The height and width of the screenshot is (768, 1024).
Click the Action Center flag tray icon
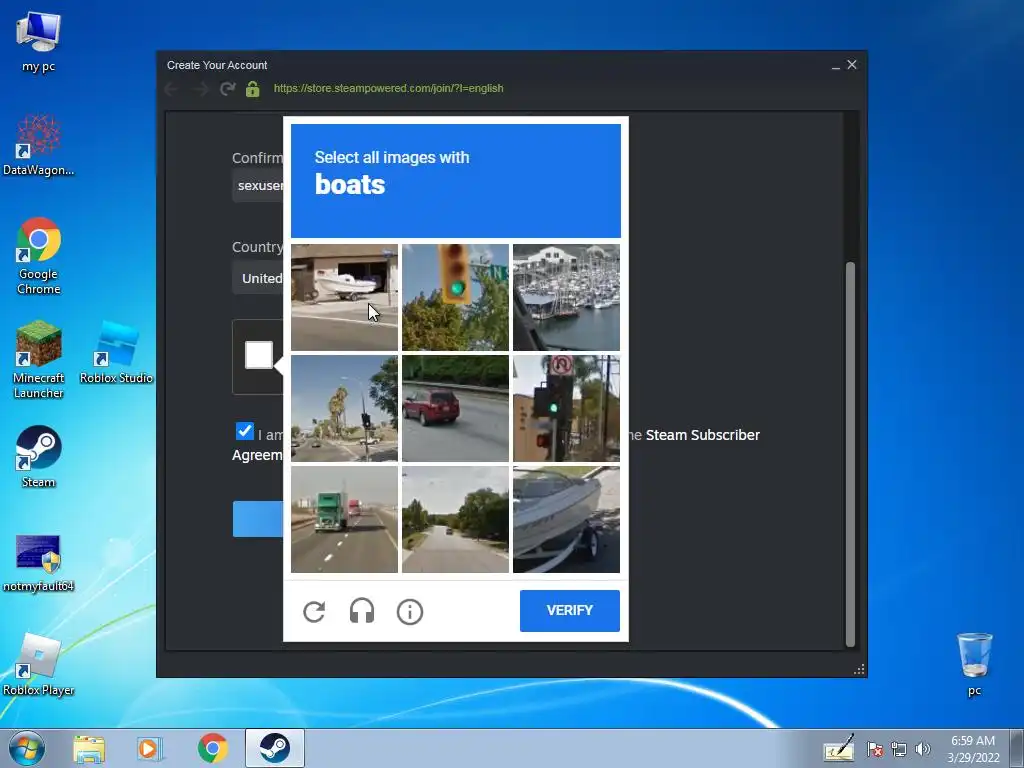click(x=874, y=749)
